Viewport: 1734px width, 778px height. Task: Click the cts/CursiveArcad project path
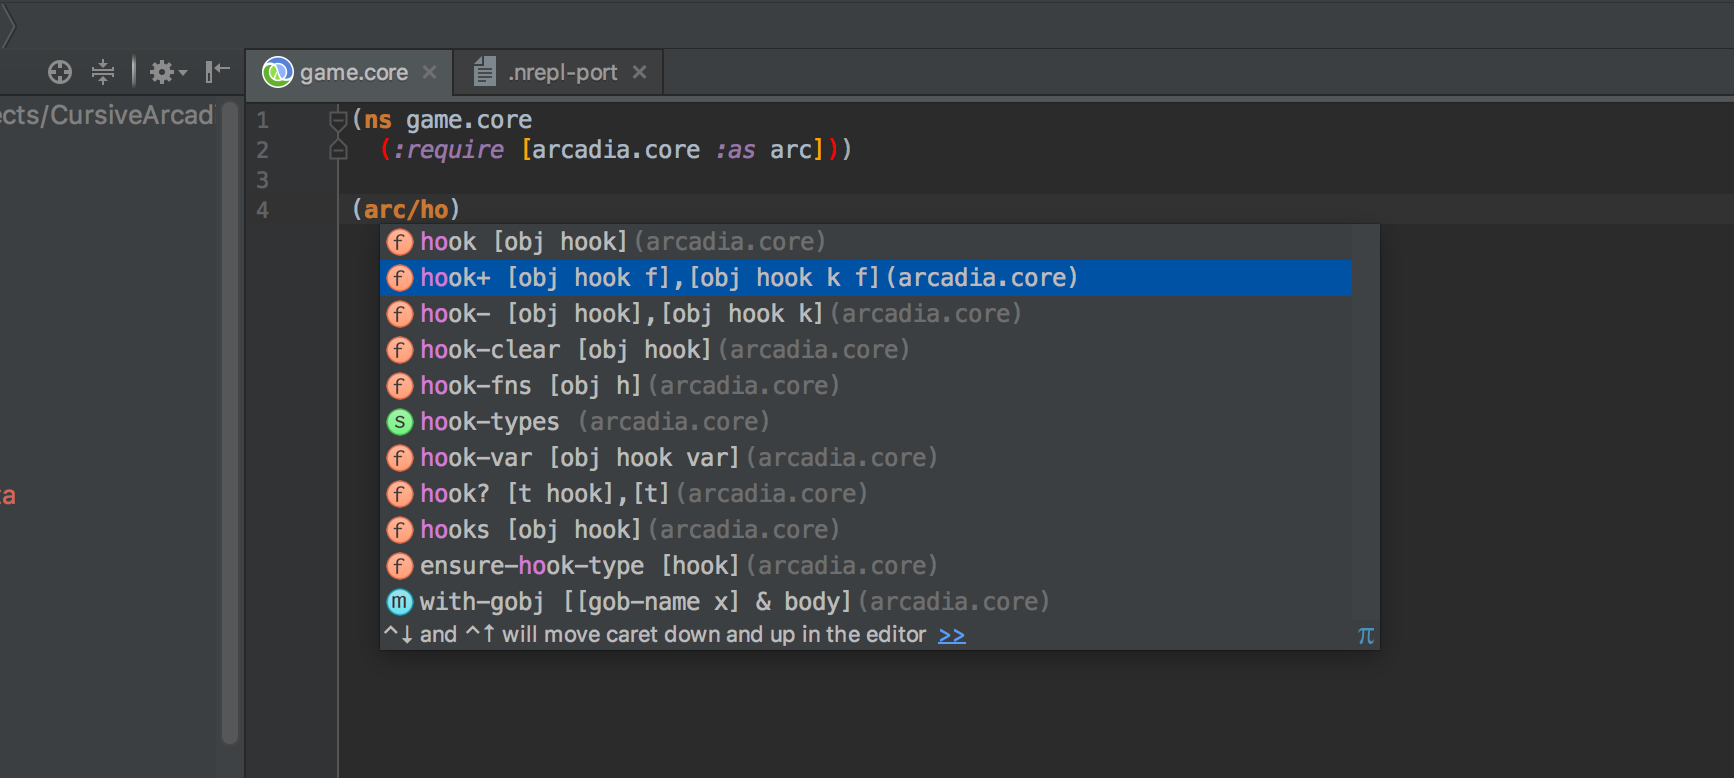pos(106,115)
